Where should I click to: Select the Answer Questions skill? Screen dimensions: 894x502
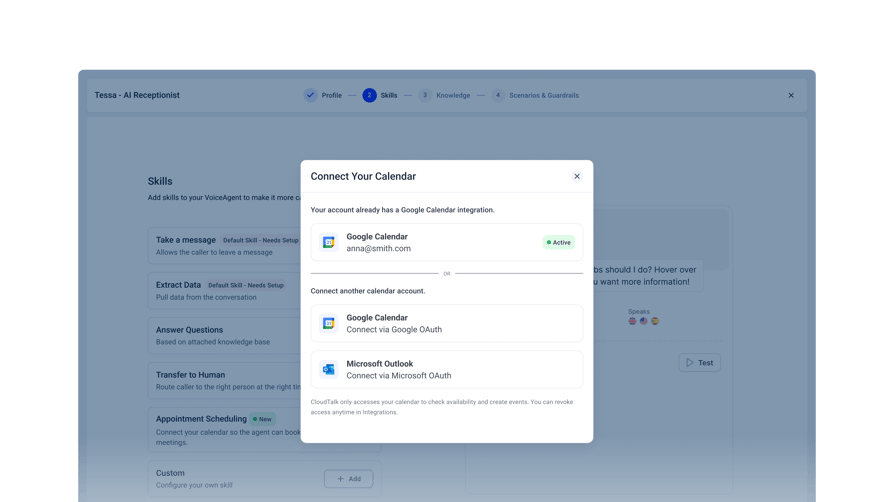pyautogui.click(x=225, y=335)
